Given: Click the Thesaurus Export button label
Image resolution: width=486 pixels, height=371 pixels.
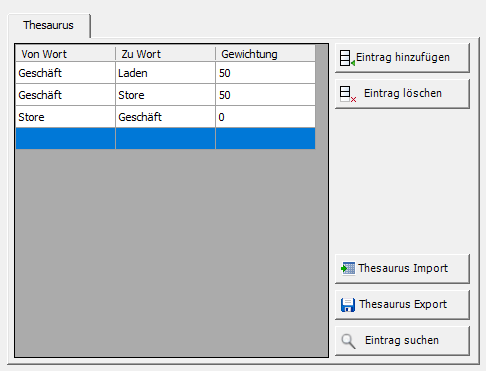Looking at the screenshot, I should tap(403, 304).
